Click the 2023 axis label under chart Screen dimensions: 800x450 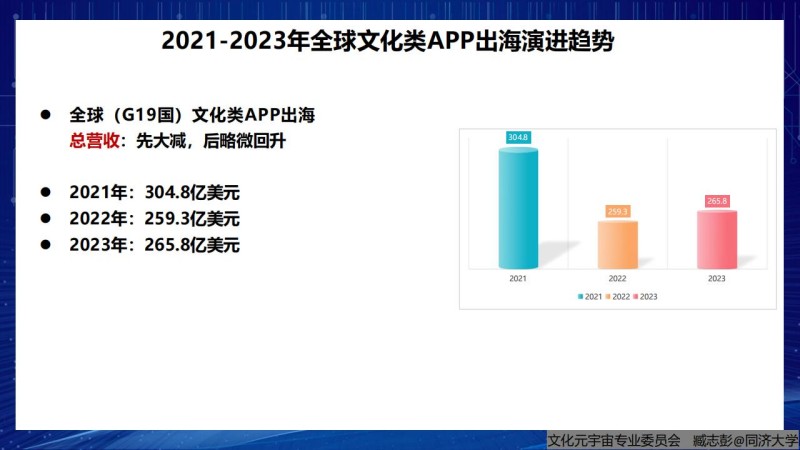point(716,279)
